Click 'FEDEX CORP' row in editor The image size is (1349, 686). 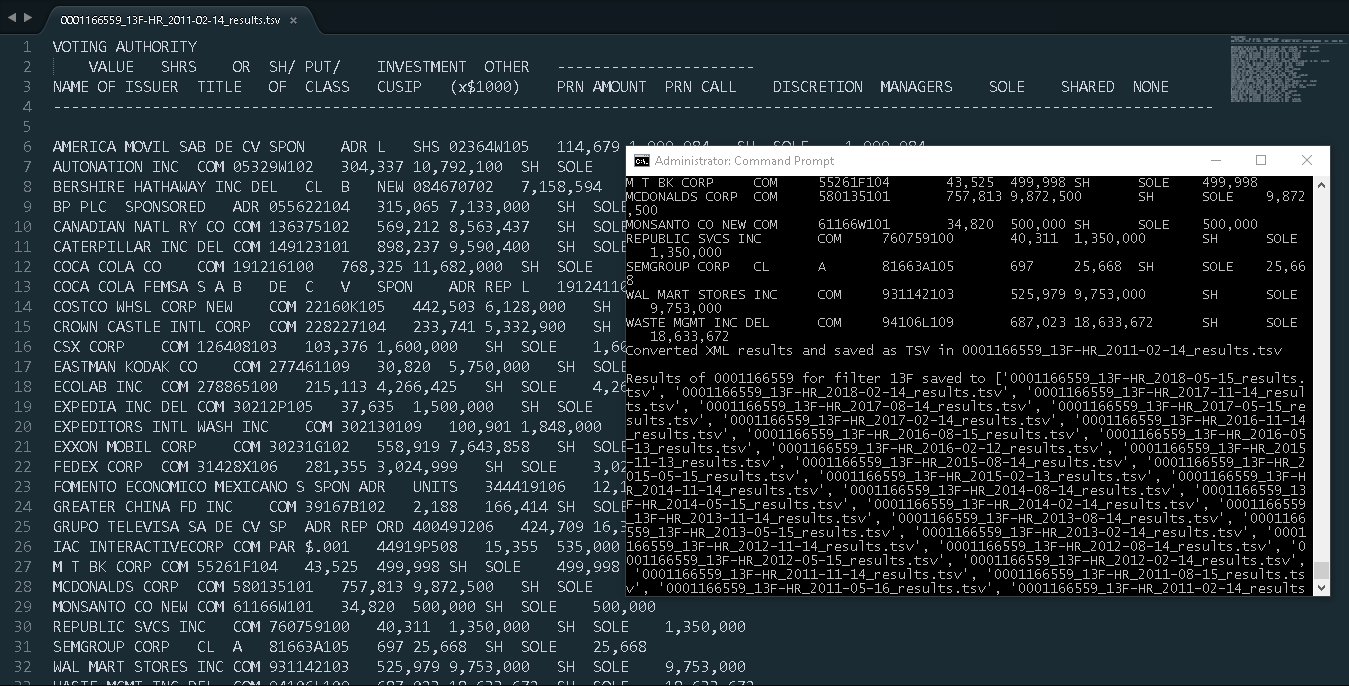click(x=98, y=467)
